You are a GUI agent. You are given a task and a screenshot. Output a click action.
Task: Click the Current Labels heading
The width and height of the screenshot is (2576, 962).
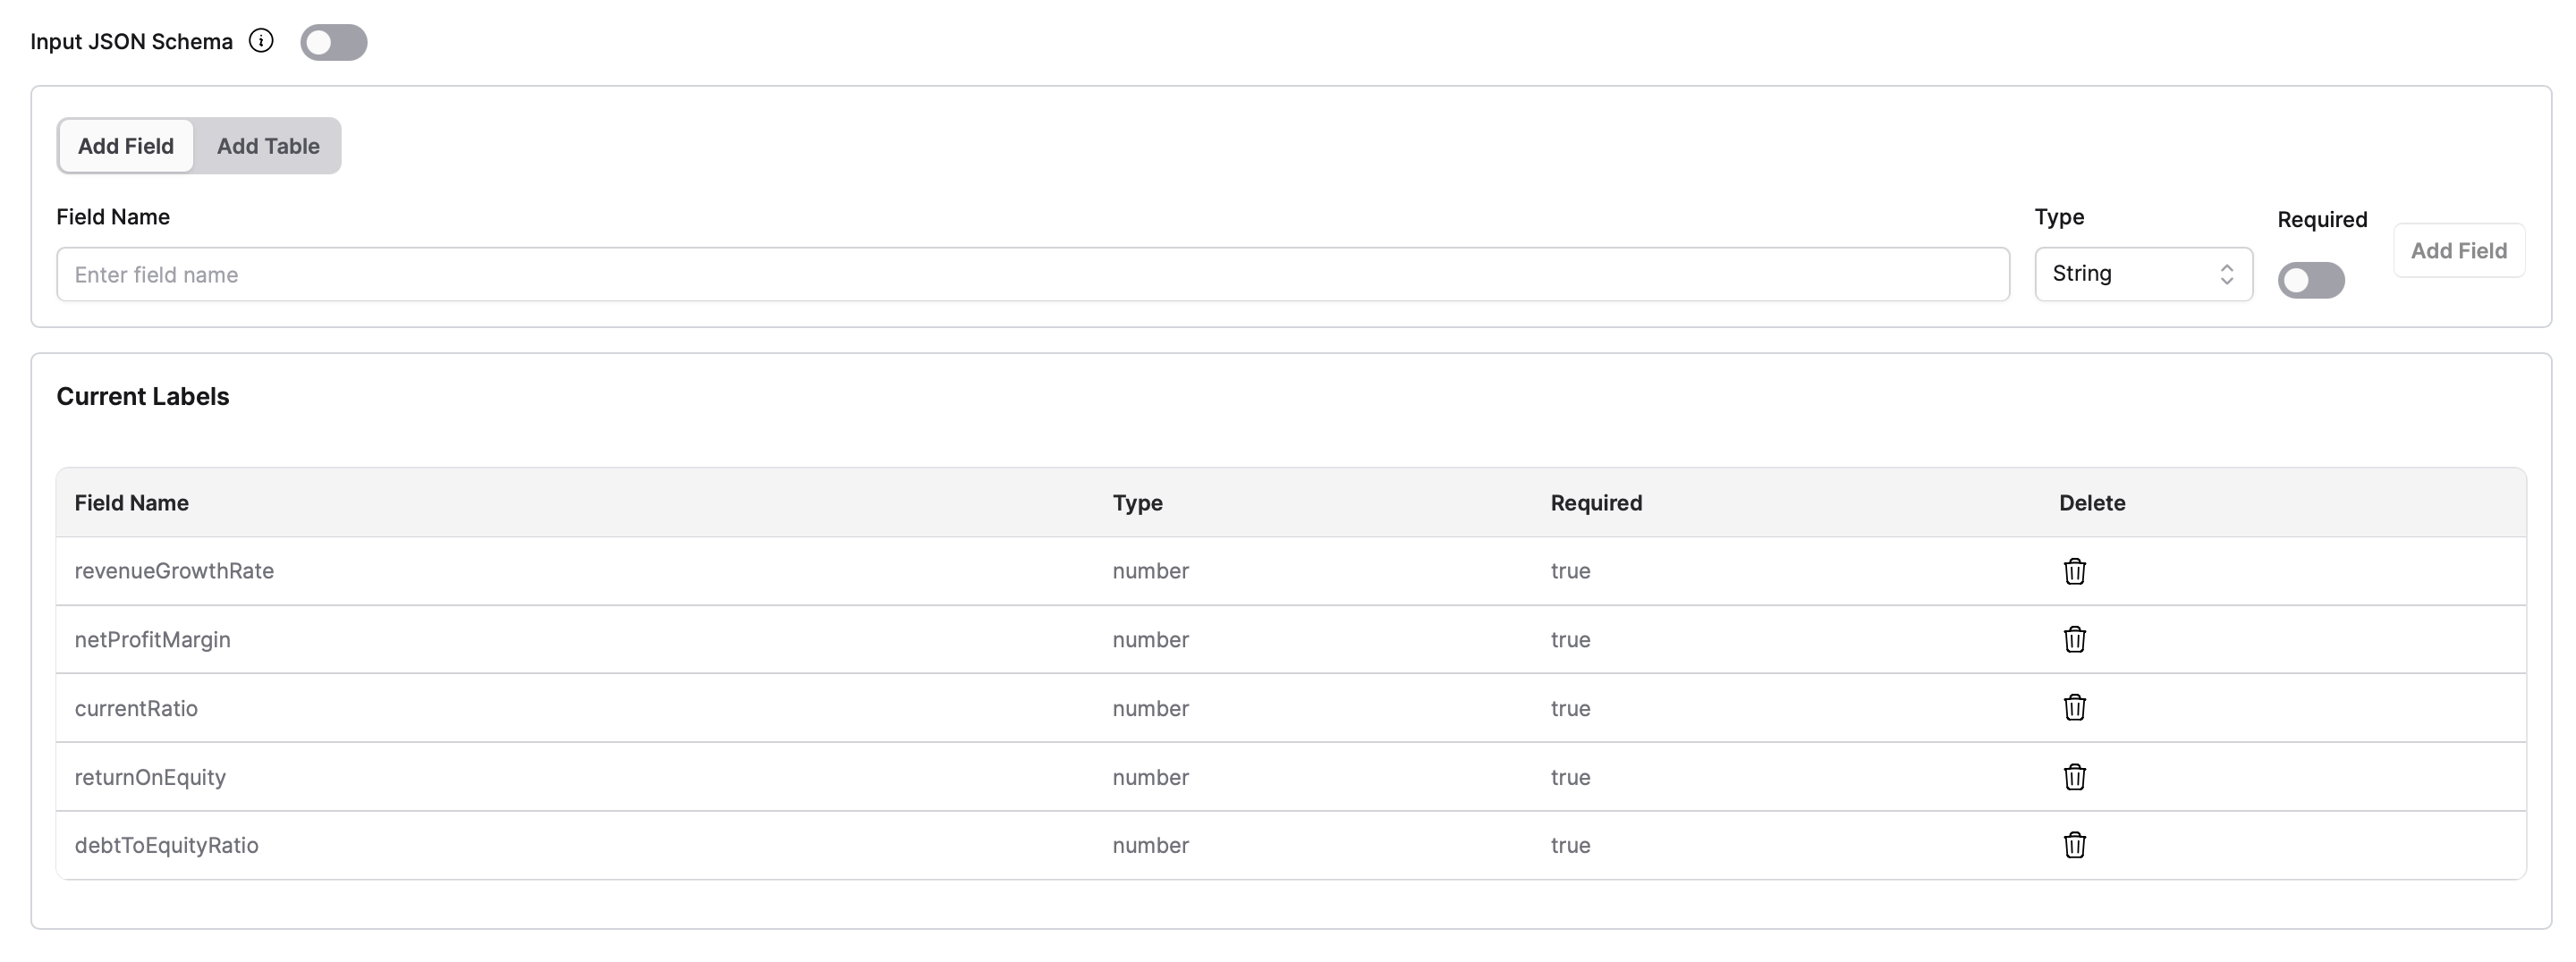(x=143, y=396)
